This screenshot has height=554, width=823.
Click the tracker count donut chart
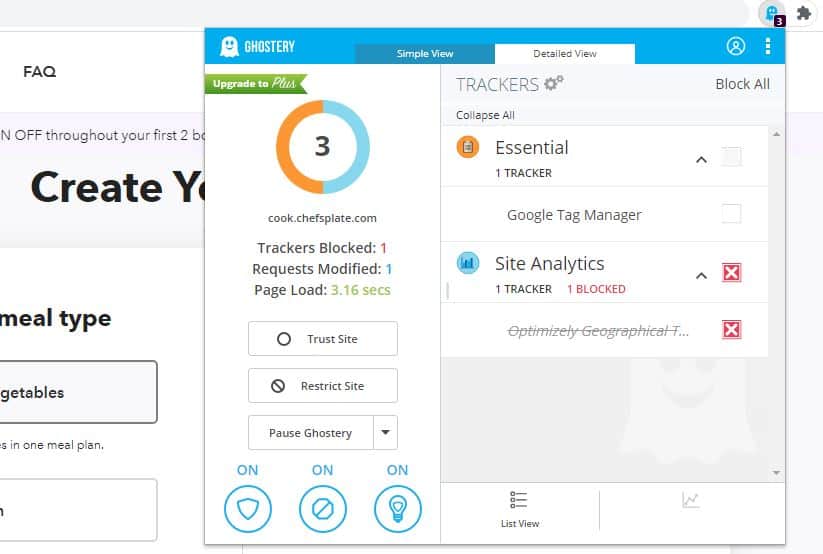(x=323, y=147)
